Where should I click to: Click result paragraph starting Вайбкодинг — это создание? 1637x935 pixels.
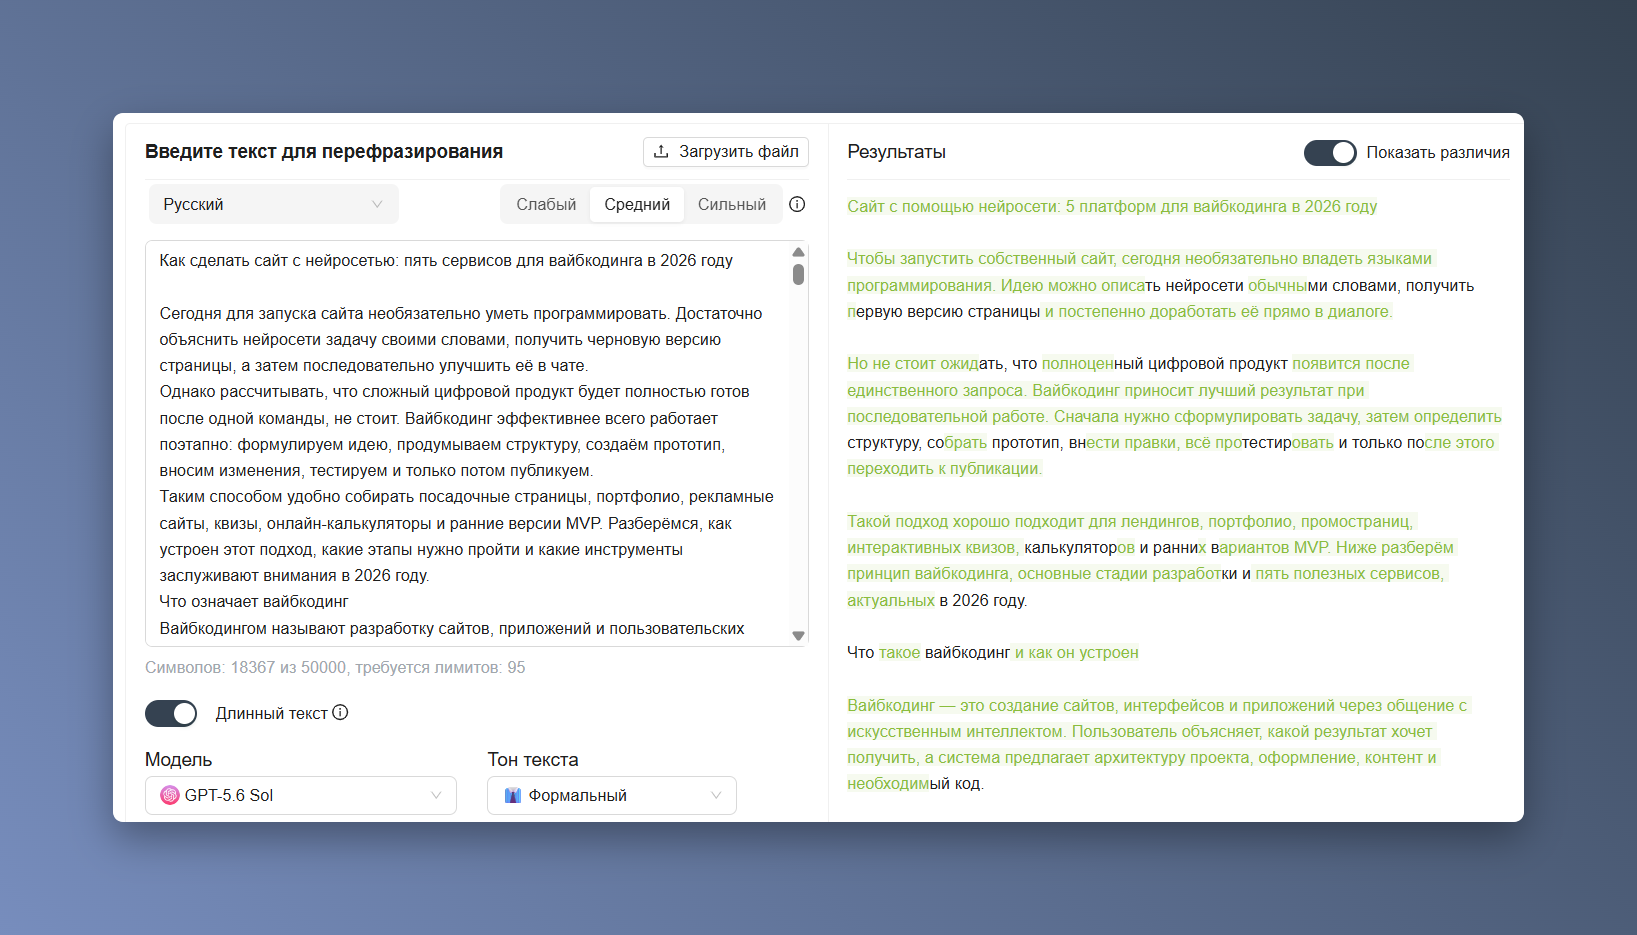(x=1157, y=744)
